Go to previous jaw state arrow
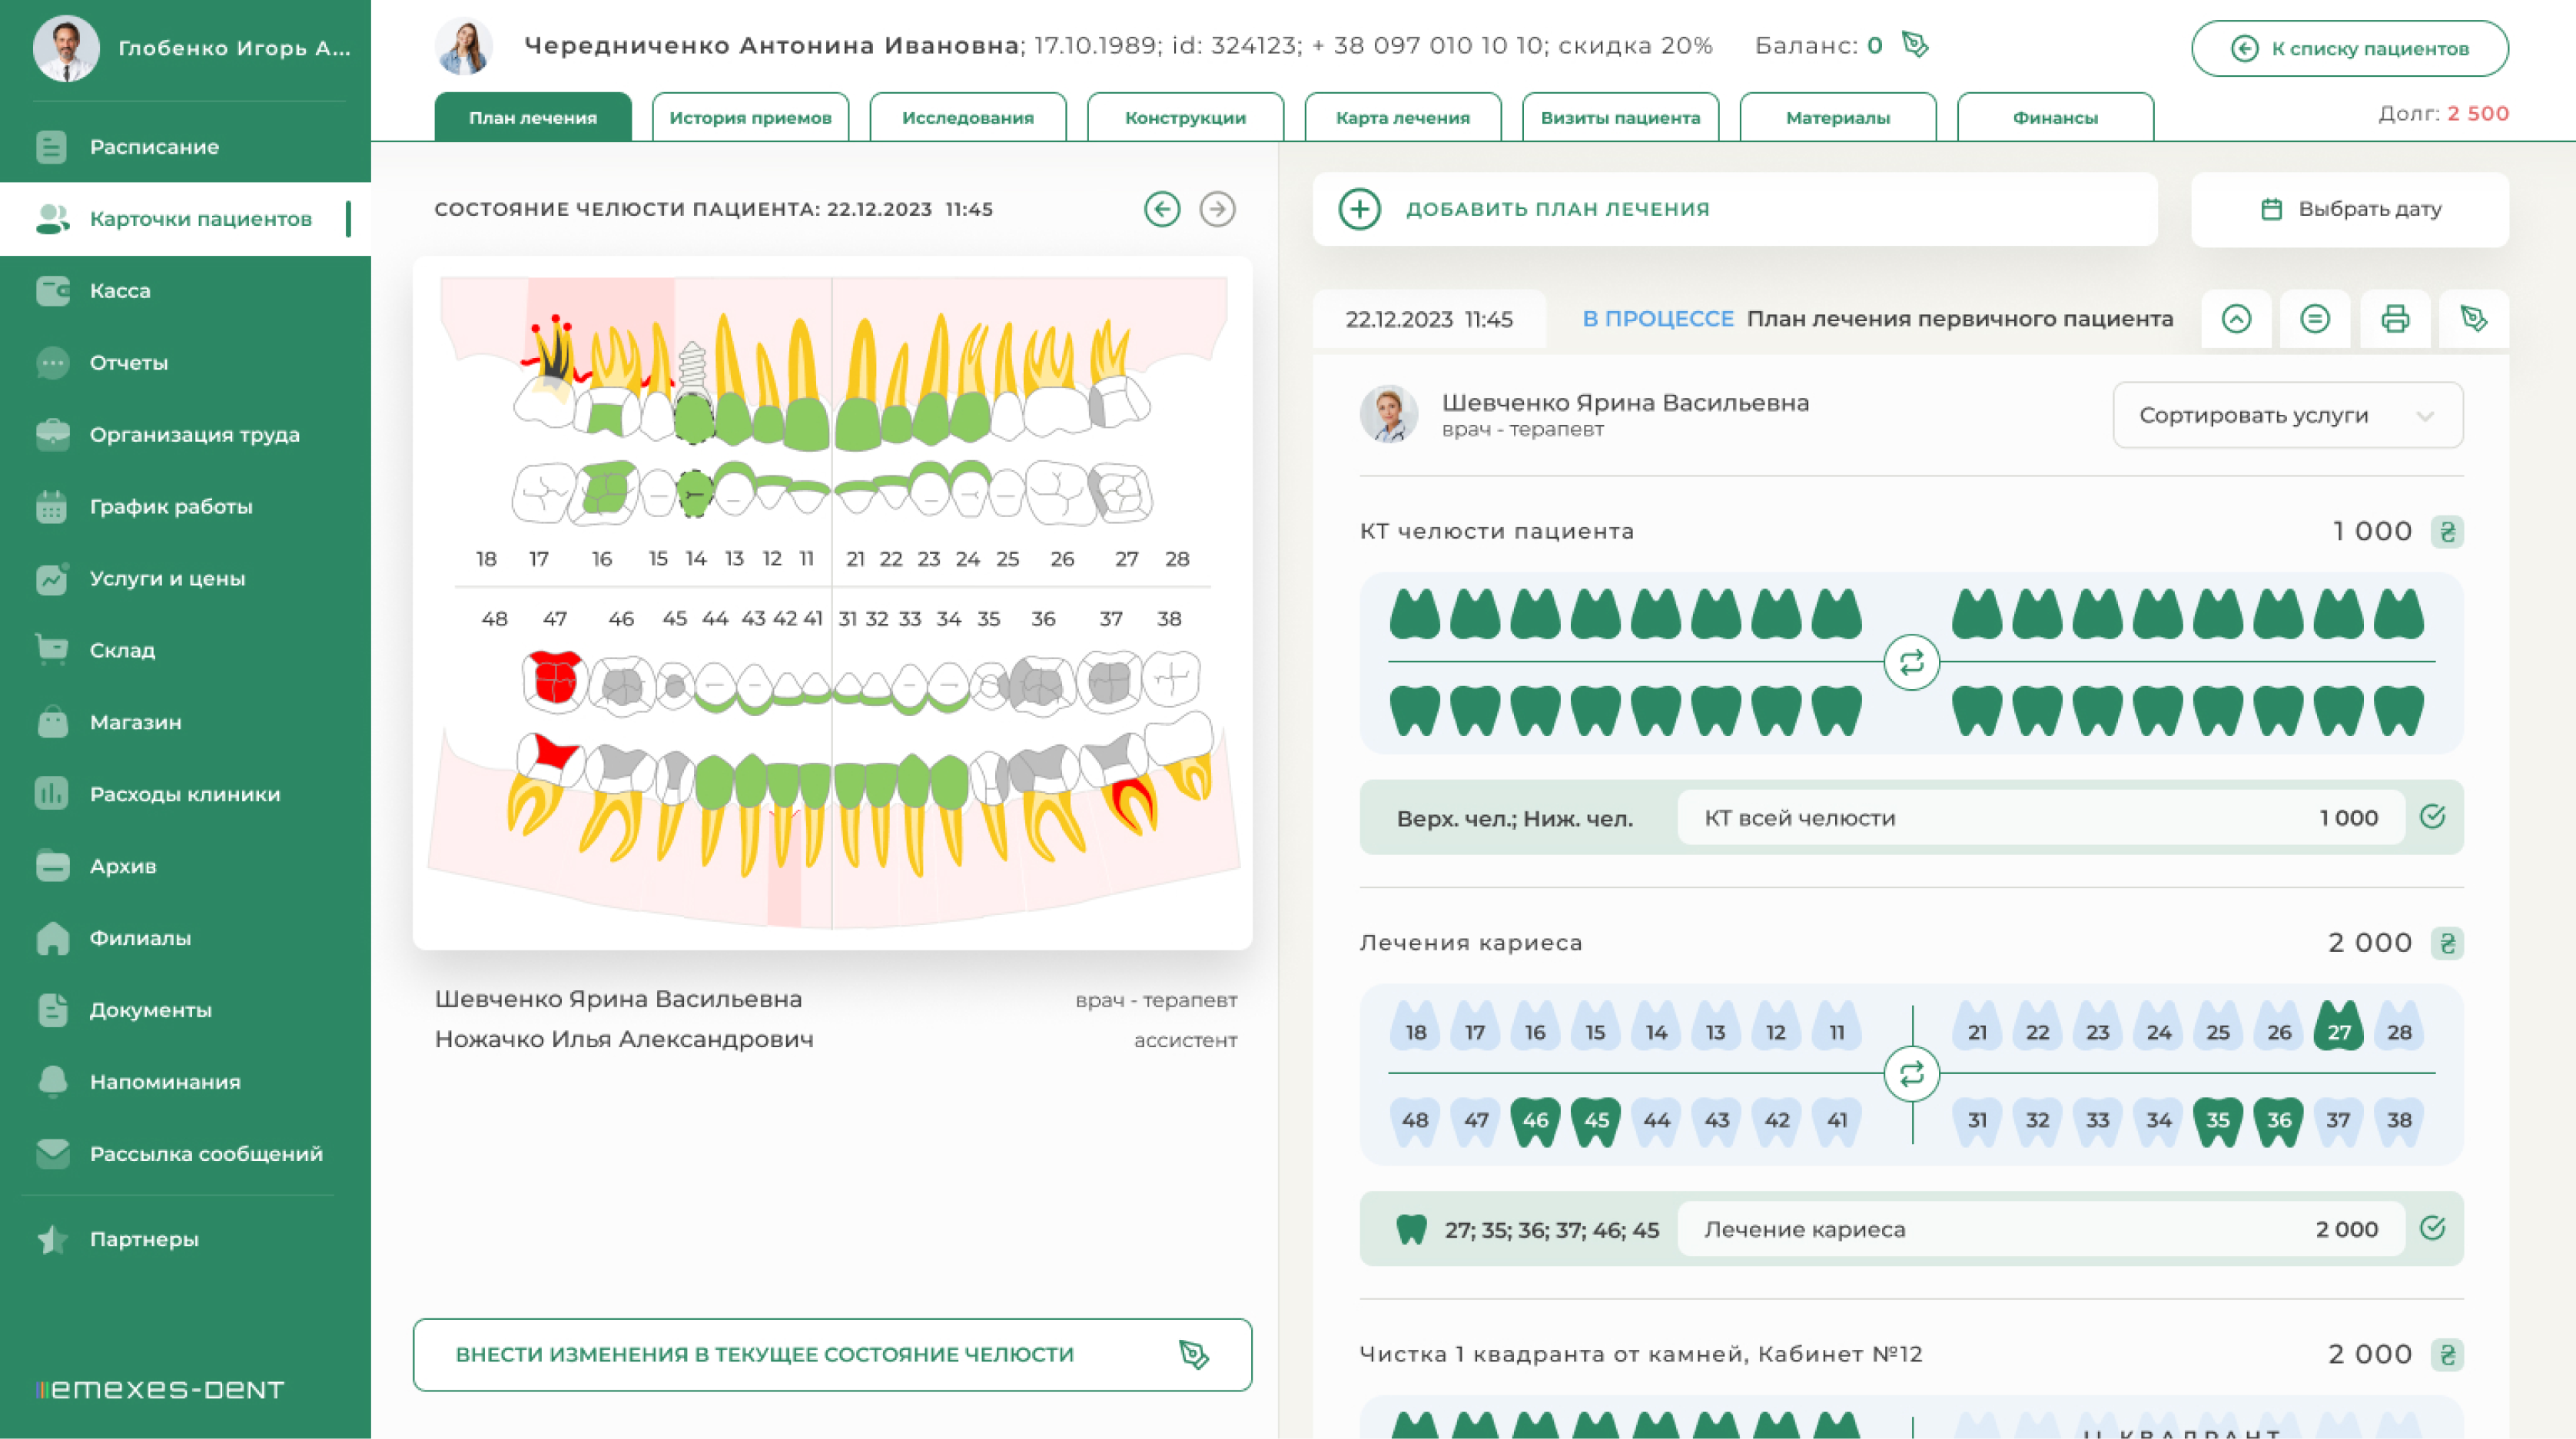 pos(1161,209)
